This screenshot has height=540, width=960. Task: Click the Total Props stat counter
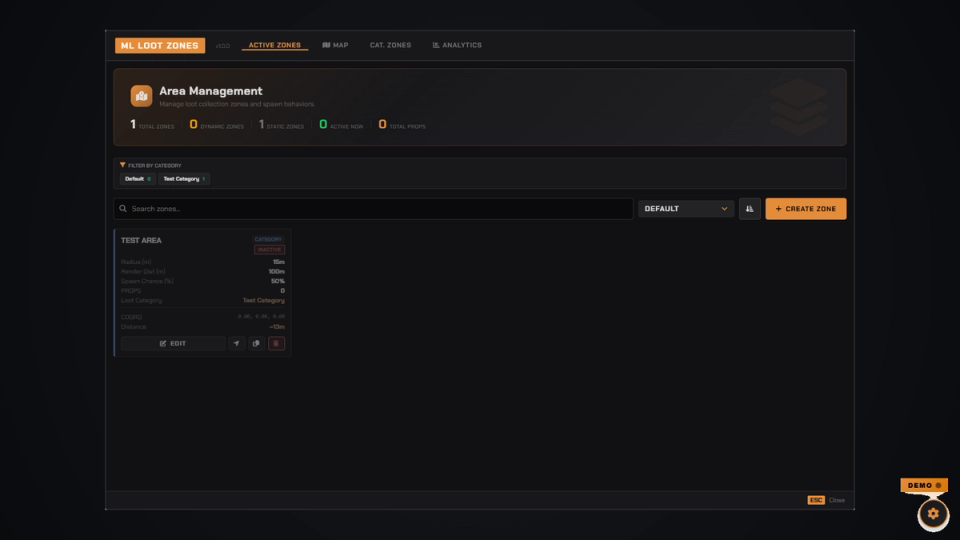402,125
